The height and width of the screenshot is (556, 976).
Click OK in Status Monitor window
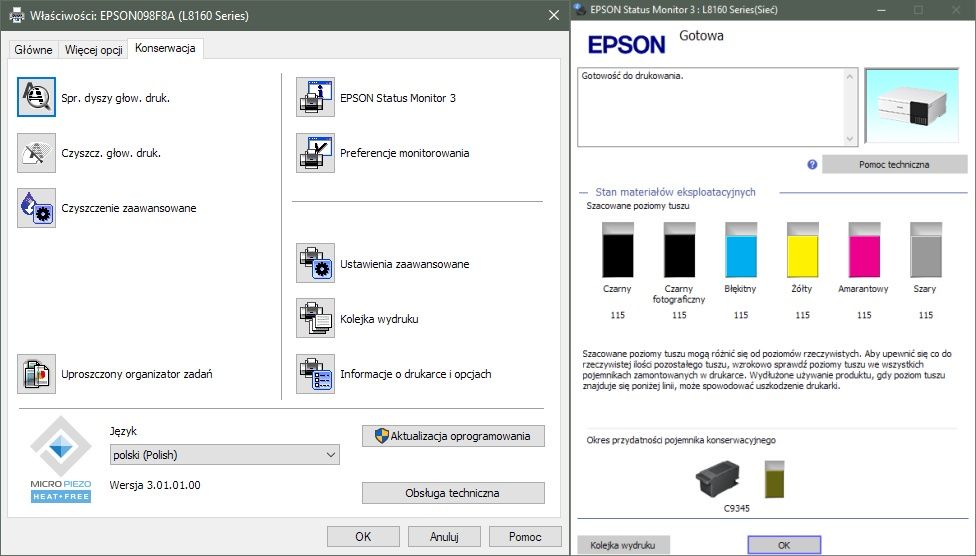tap(784, 545)
